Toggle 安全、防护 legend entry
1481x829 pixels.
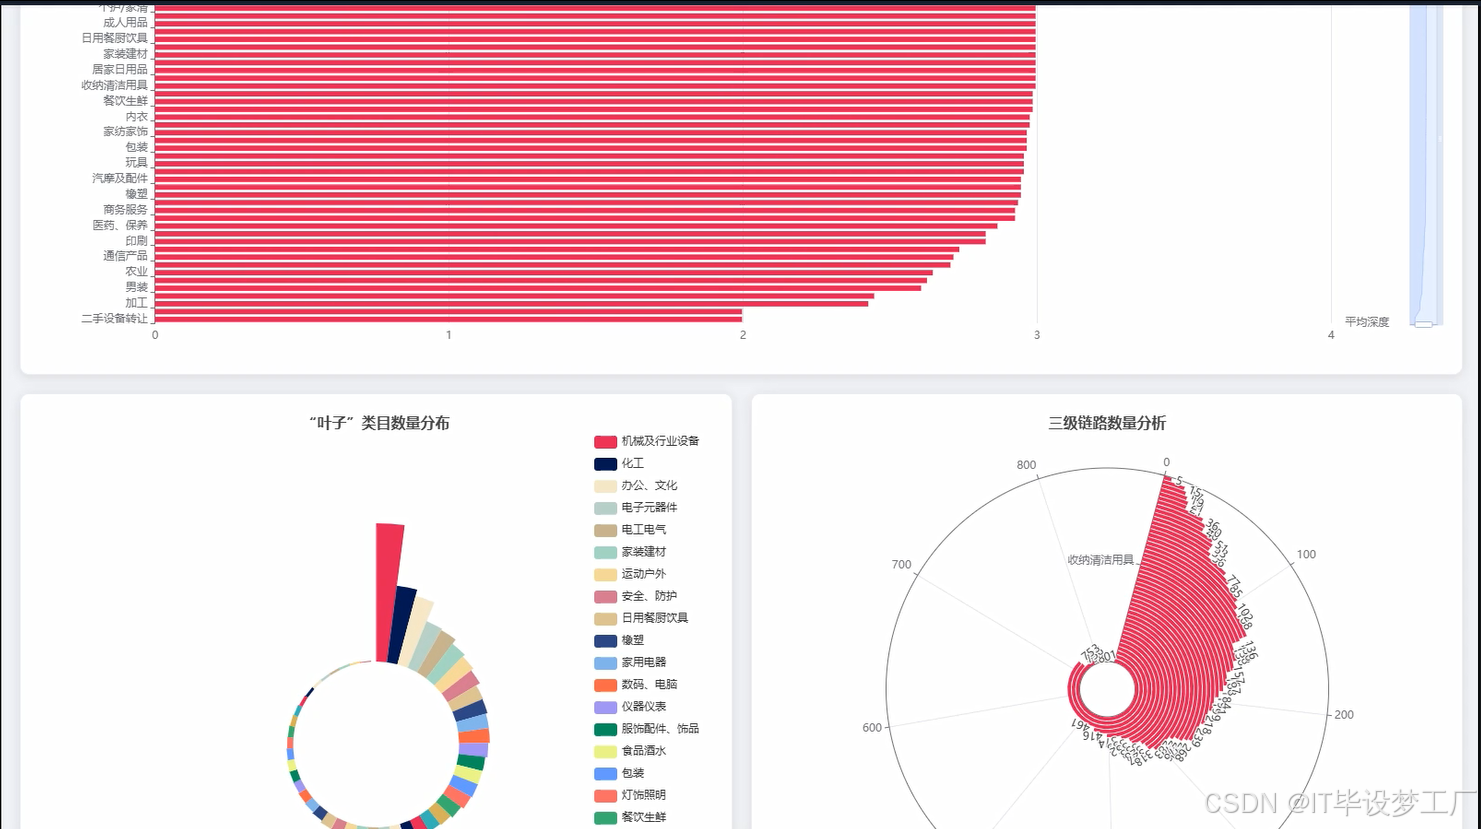pyautogui.click(x=636, y=596)
